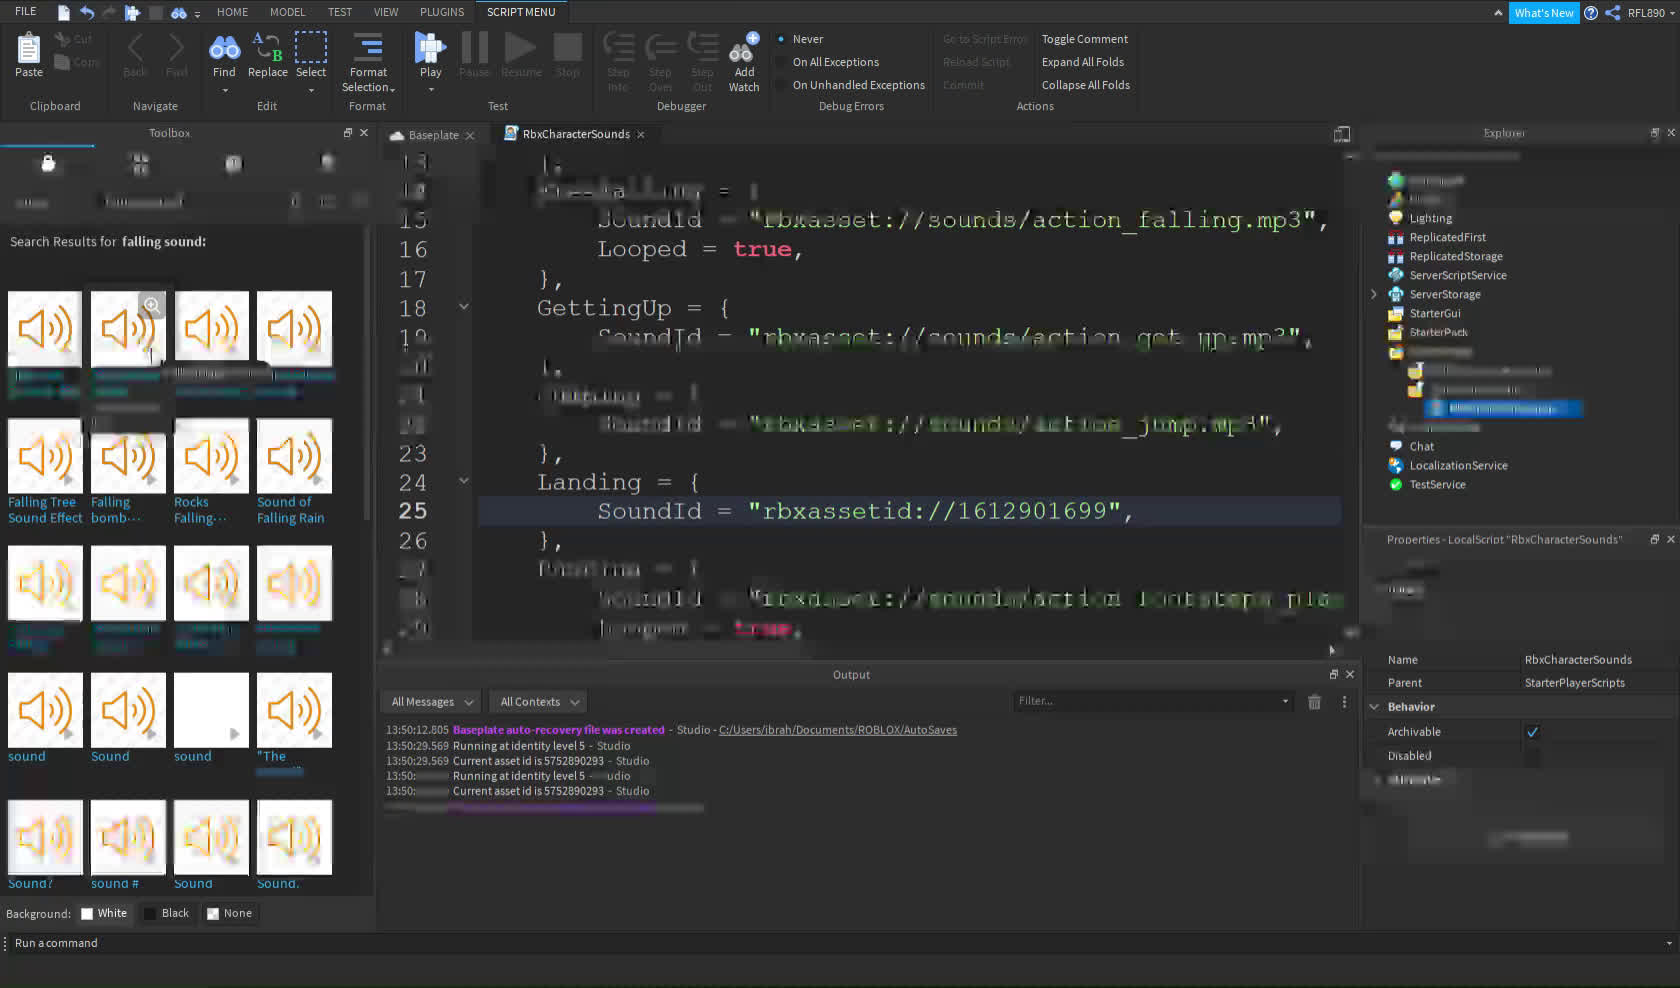Open the All Messages dropdown
The width and height of the screenshot is (1680, 988).
tap(431, 702)
